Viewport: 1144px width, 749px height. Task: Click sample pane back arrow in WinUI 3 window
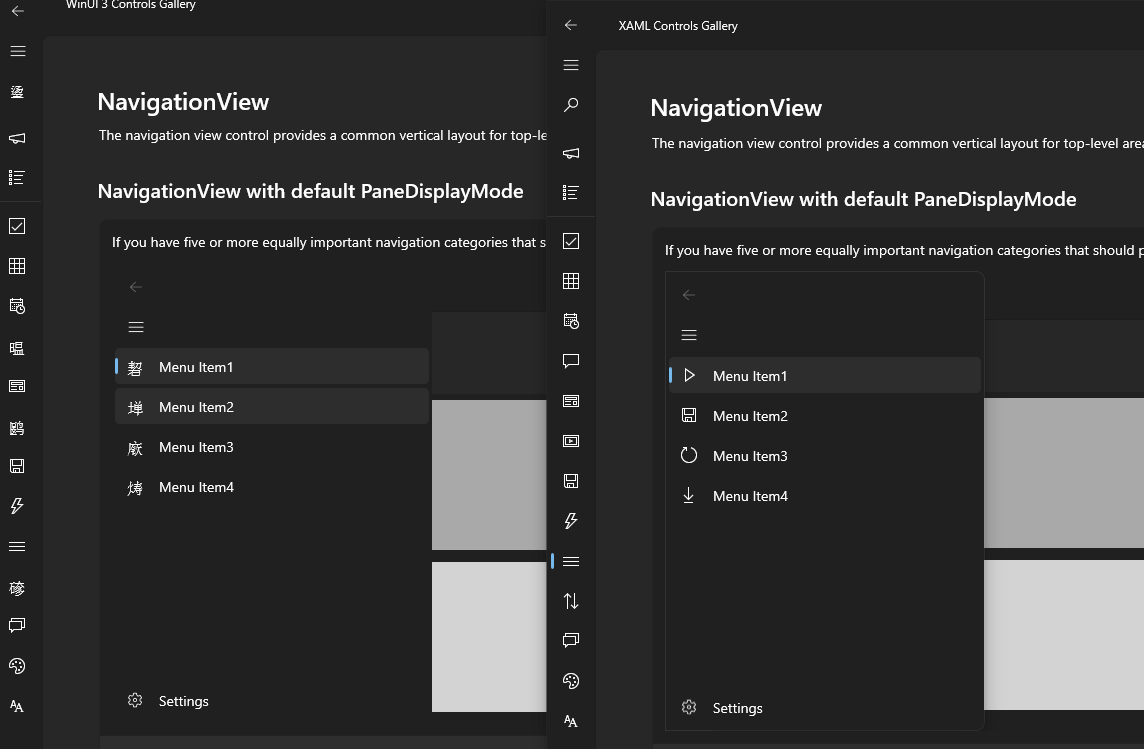(136, 287)
